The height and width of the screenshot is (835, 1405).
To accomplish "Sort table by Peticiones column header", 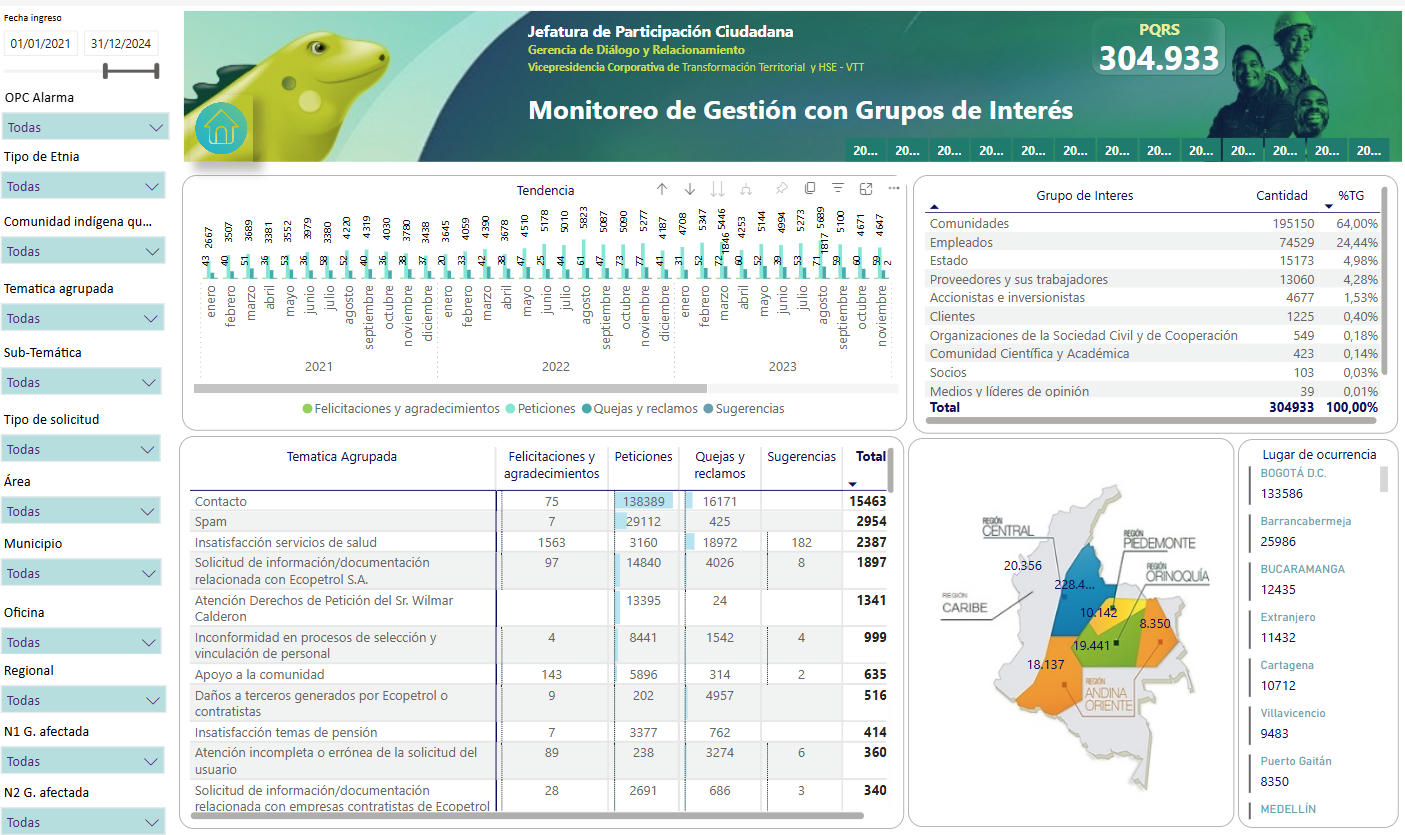I will tap(643, 456).
